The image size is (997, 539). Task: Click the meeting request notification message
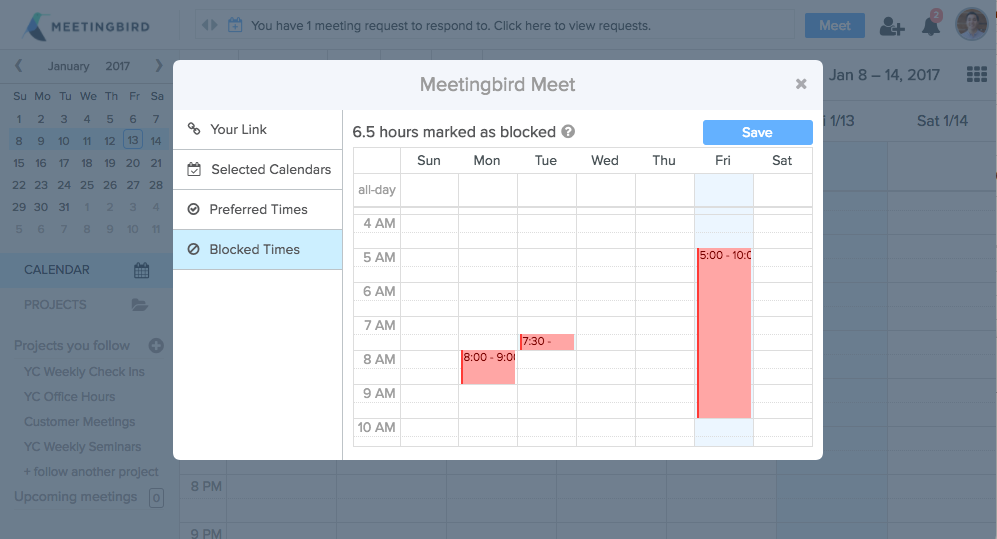point(451,25)
